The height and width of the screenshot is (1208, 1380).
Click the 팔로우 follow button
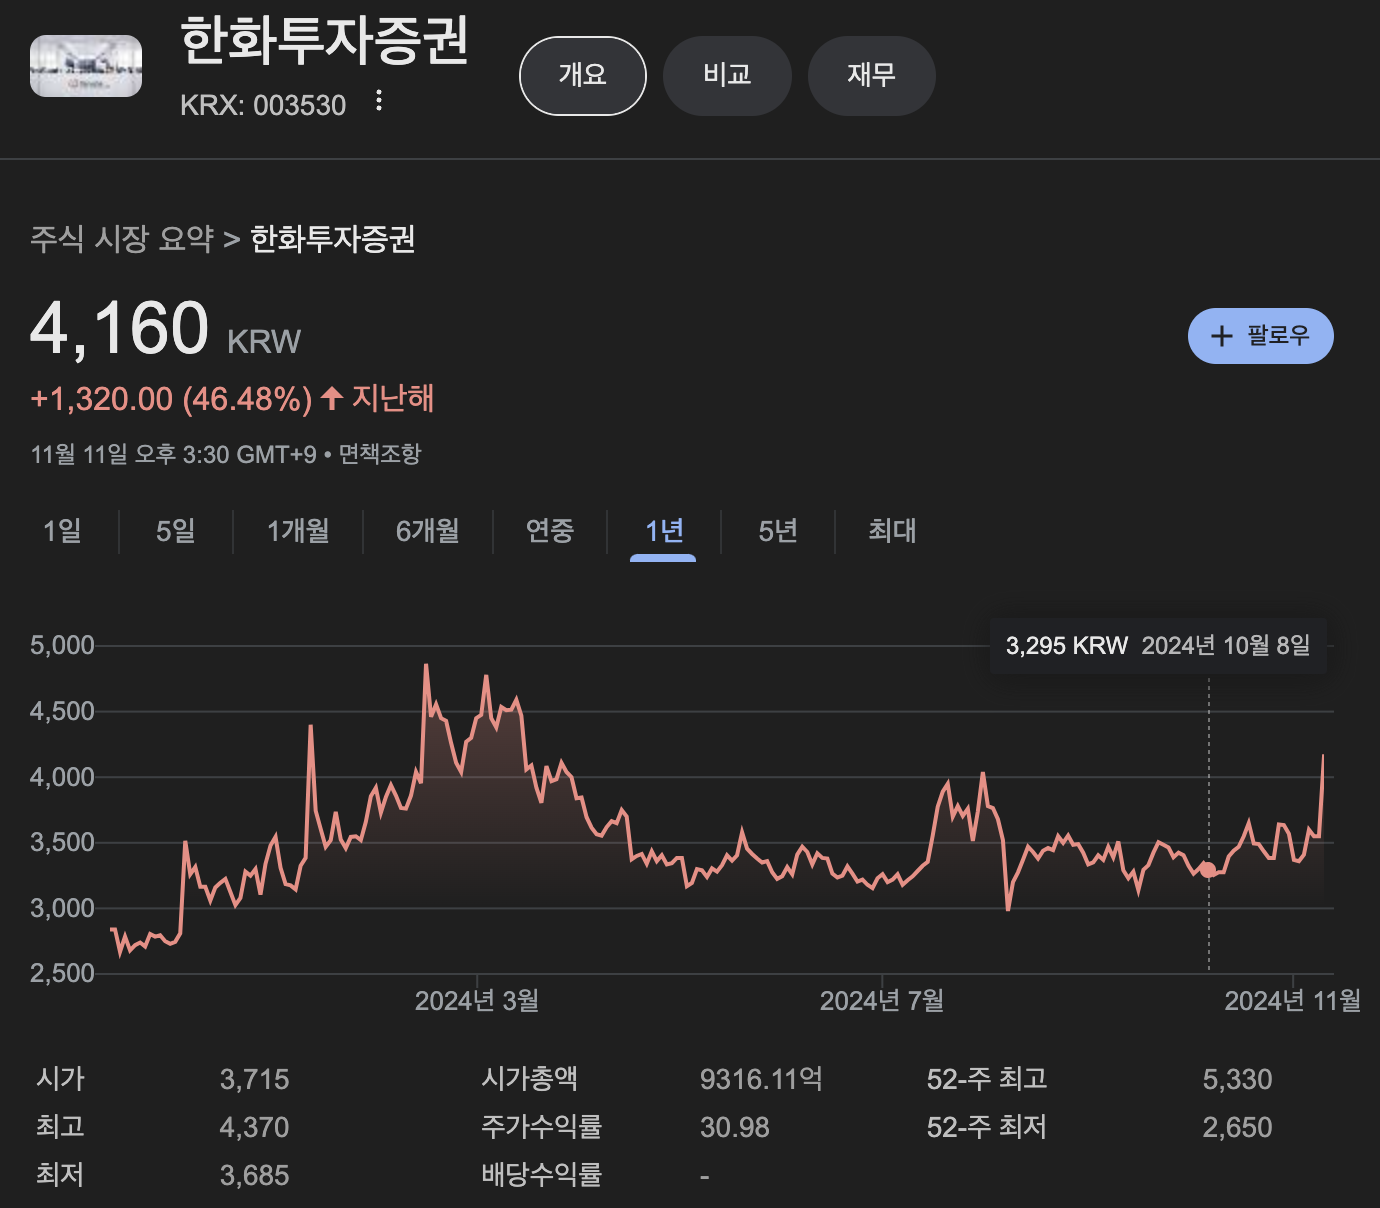(x=1260, y=336)
